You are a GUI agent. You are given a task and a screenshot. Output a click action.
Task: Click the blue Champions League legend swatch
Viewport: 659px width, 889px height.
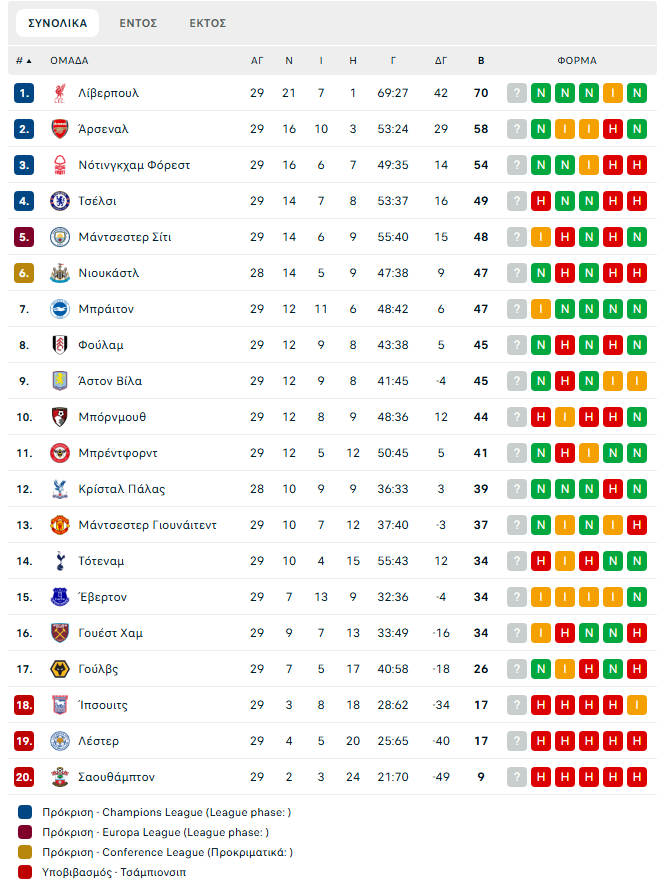click(25, 812)
